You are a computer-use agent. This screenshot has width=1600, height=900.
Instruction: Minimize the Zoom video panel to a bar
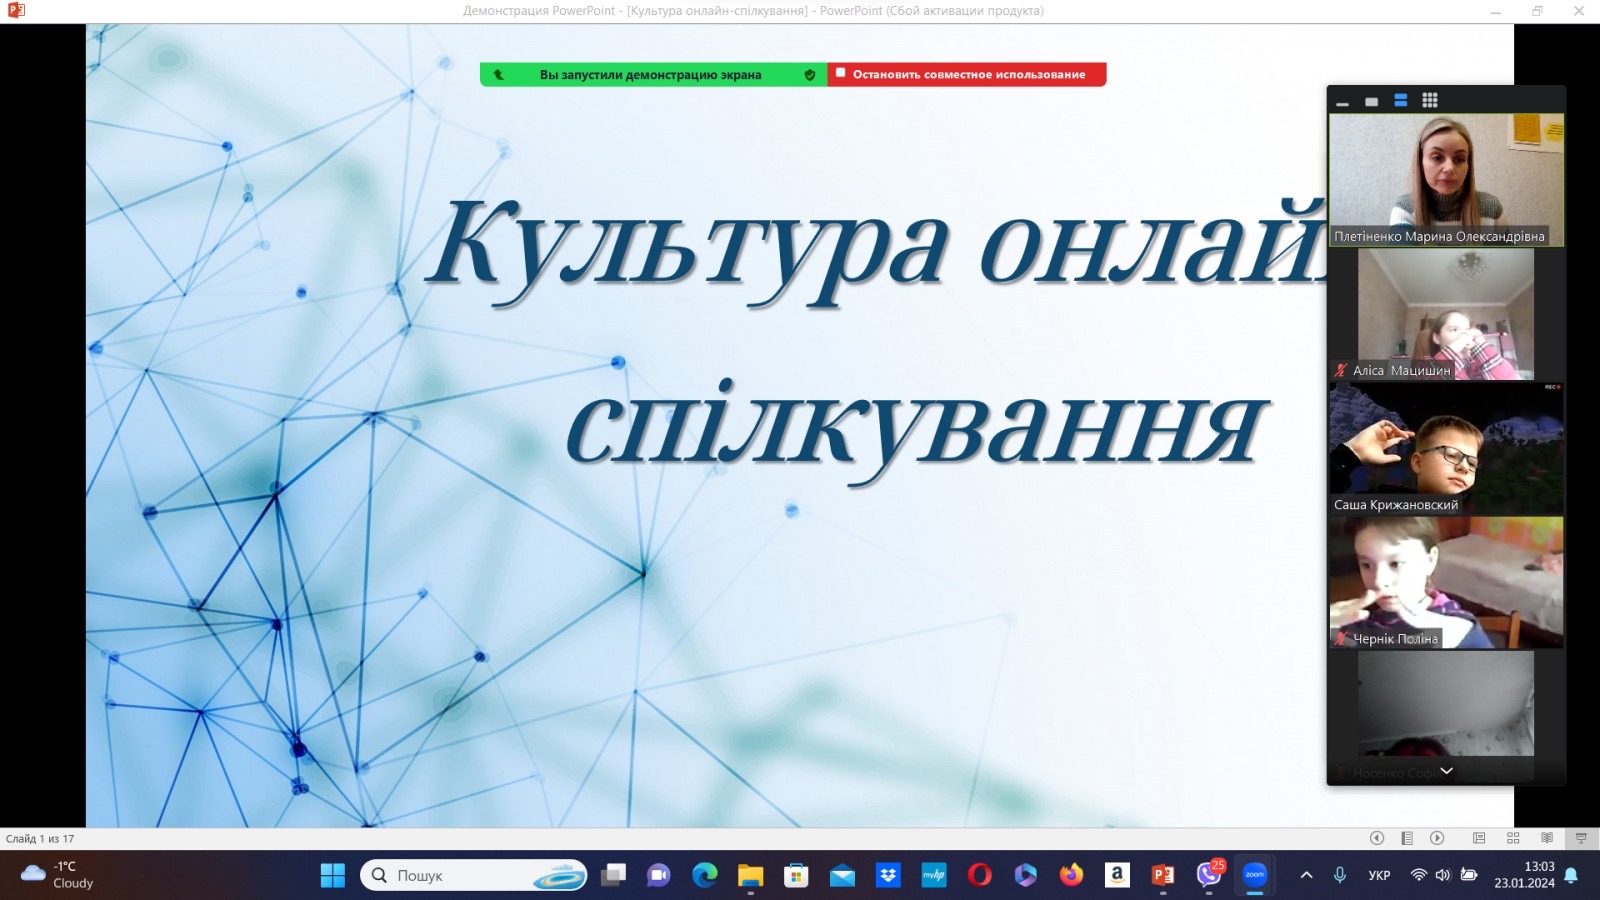pos(1343,101)
